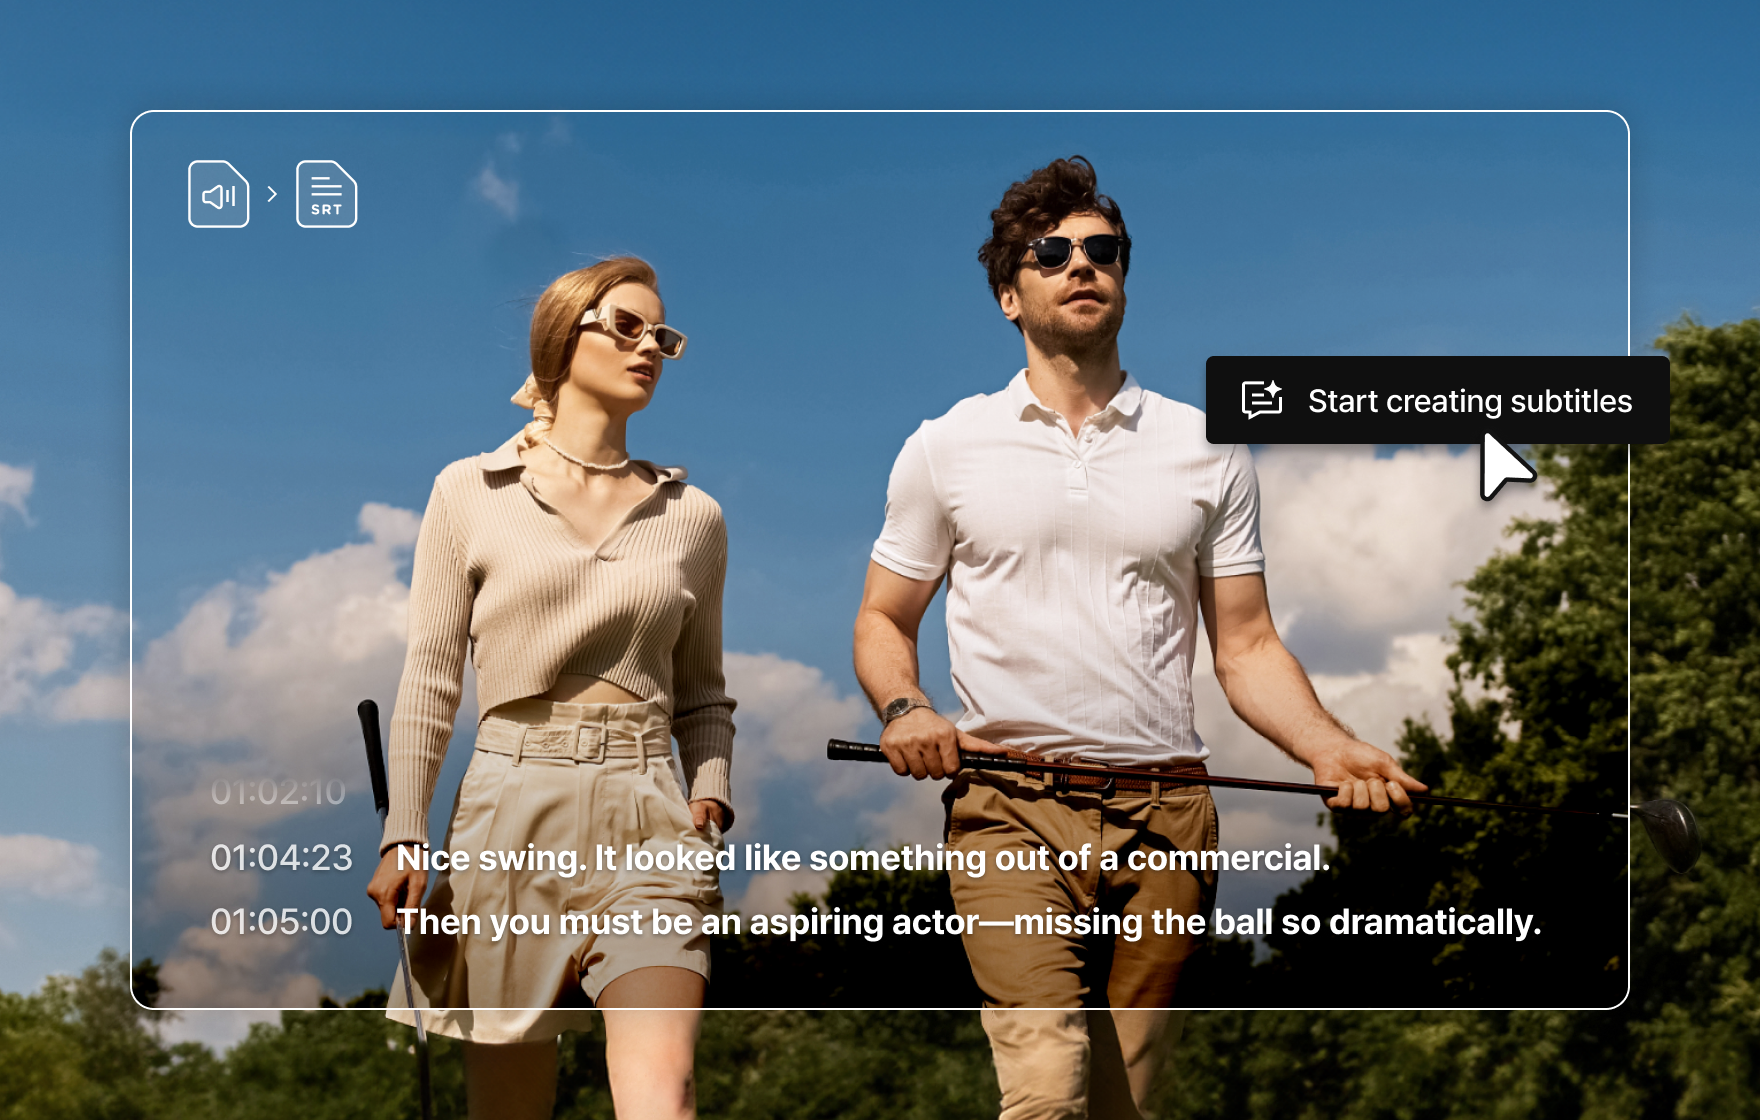This screenshot has height=1120, width=1760.
Task: Click the woman's belt buckle
Action: point(590,741)
